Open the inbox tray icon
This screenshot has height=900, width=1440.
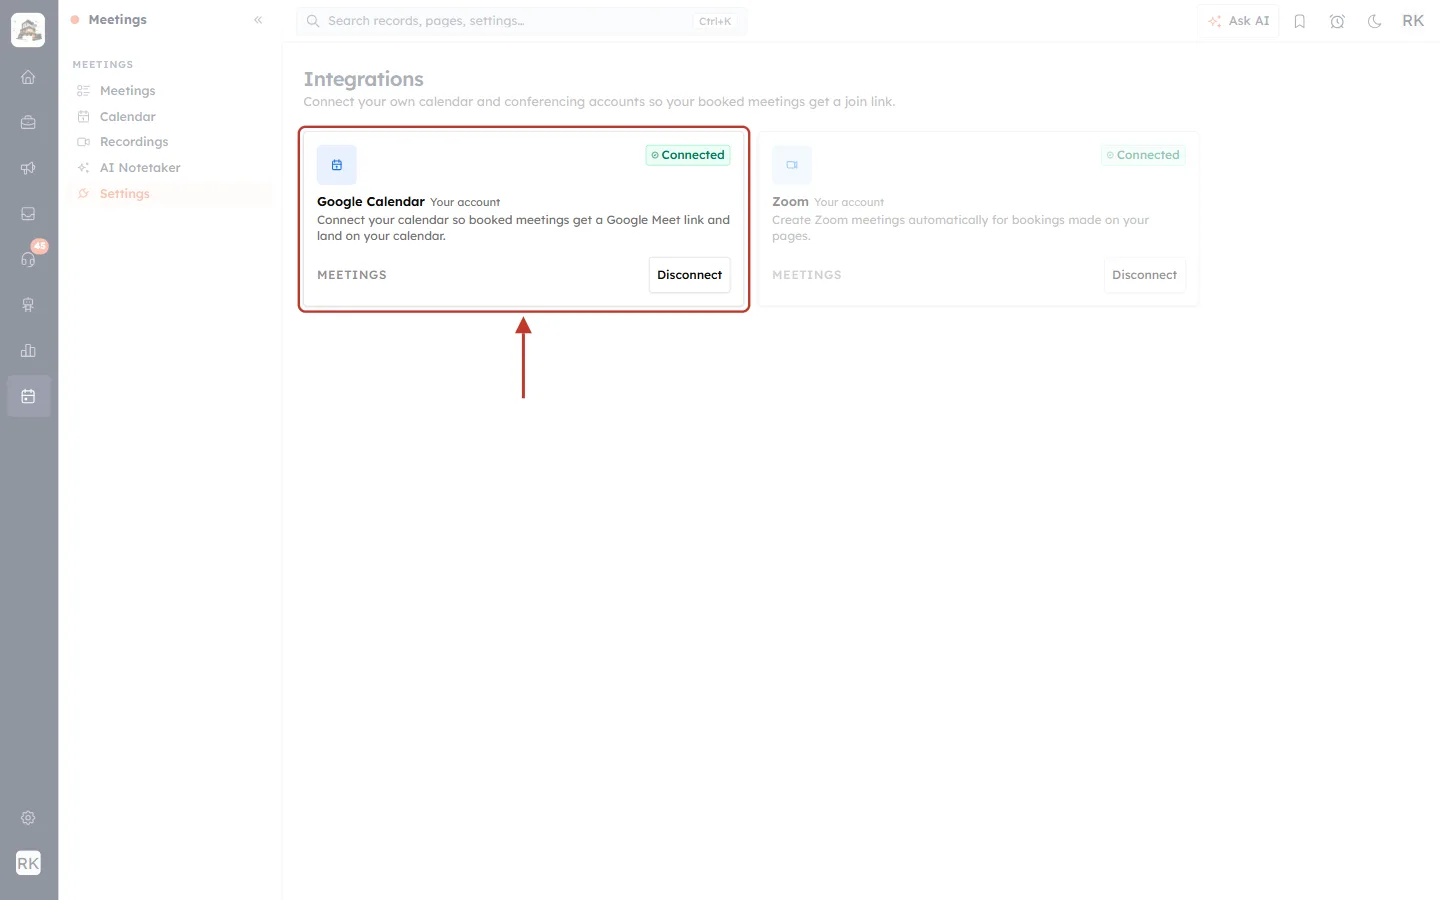pos(28,214)
